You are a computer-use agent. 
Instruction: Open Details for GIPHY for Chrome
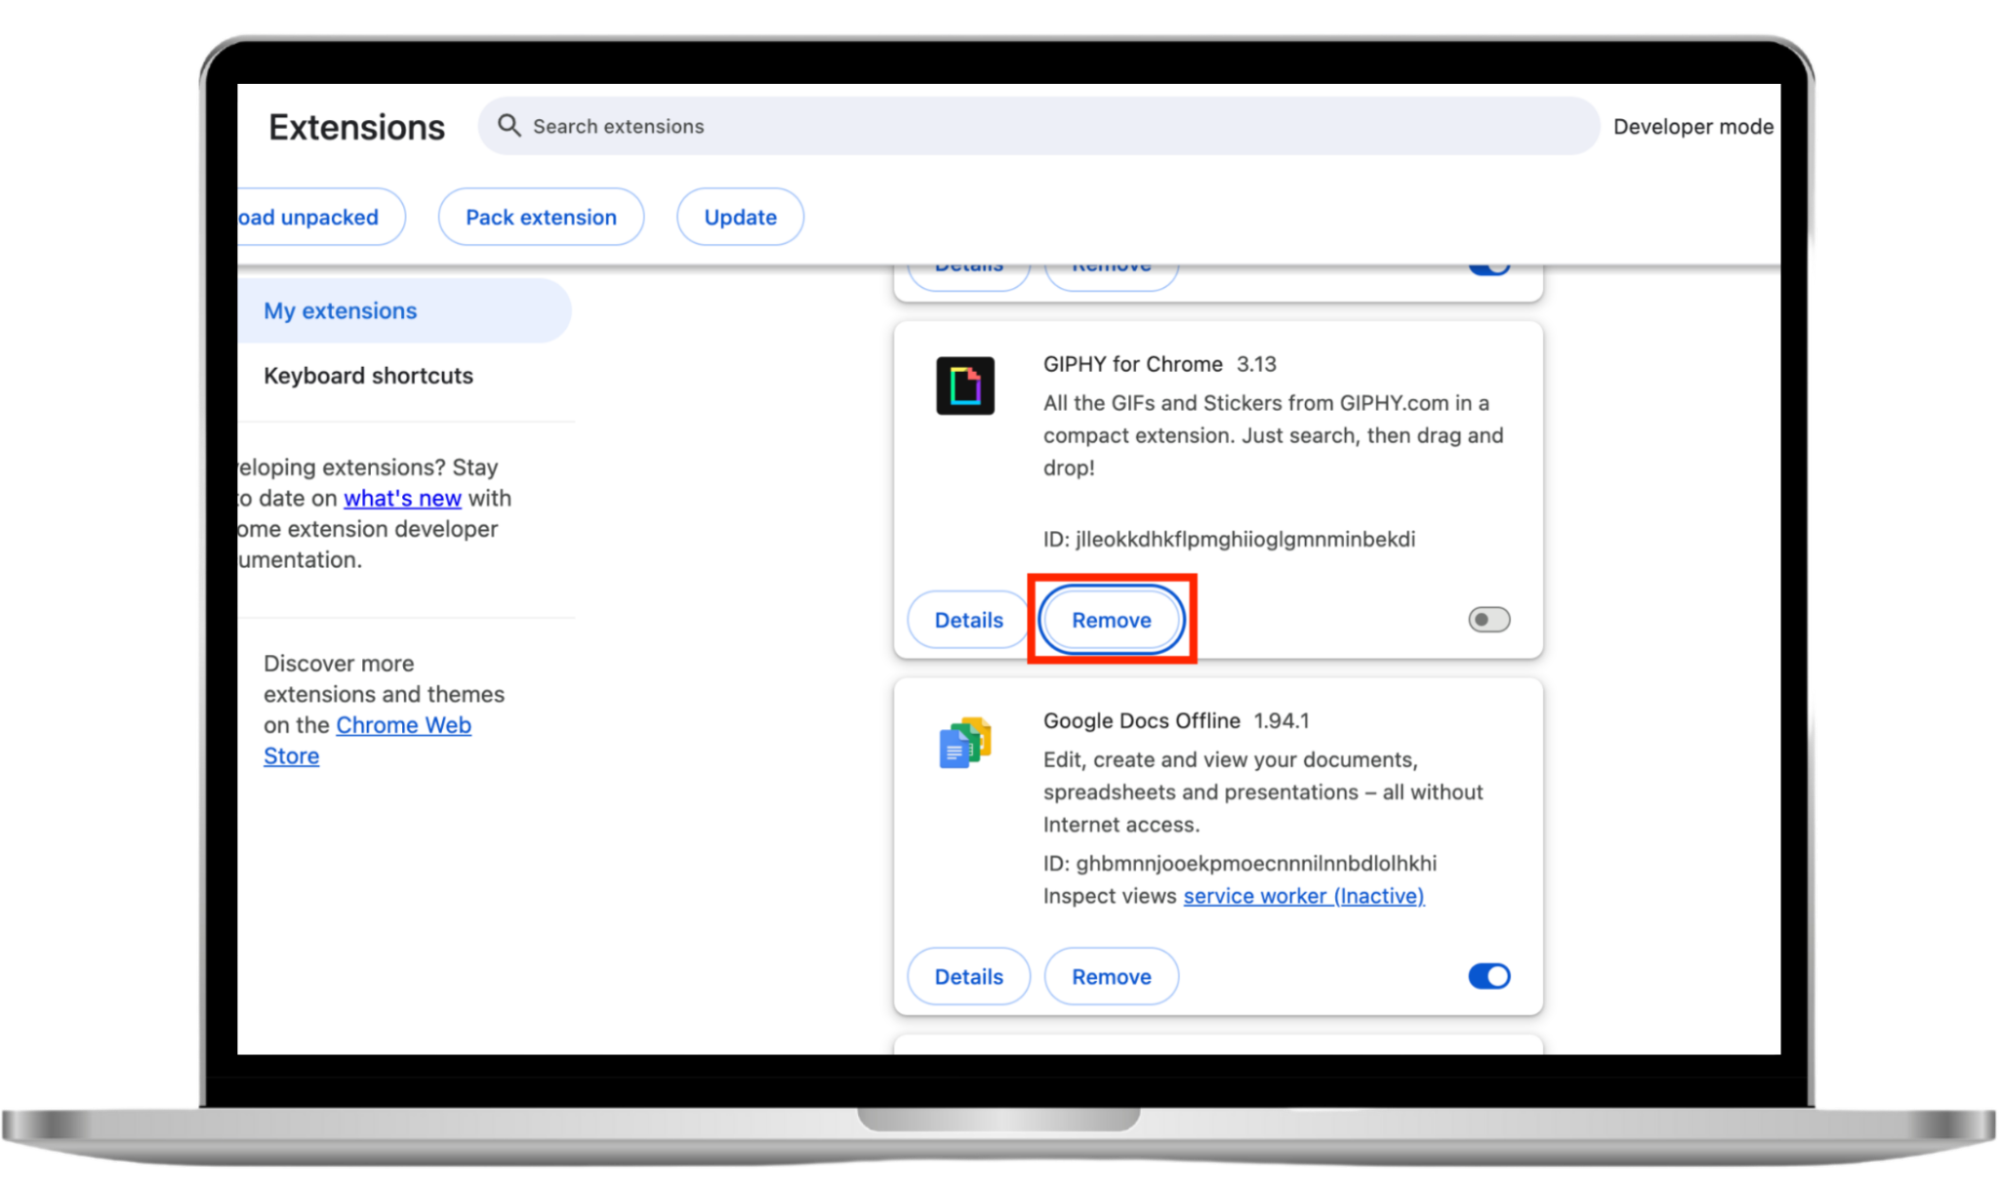coord(968,620)
